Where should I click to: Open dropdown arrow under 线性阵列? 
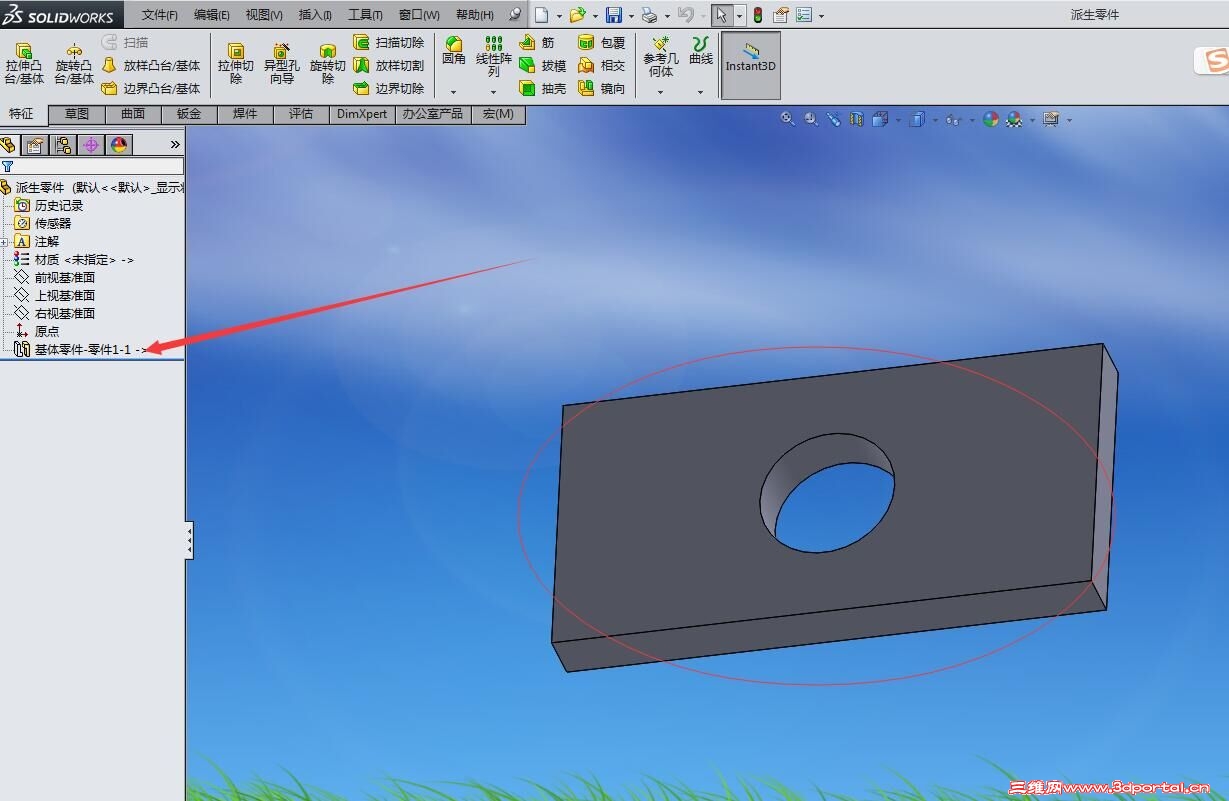[x=494, y=92]
